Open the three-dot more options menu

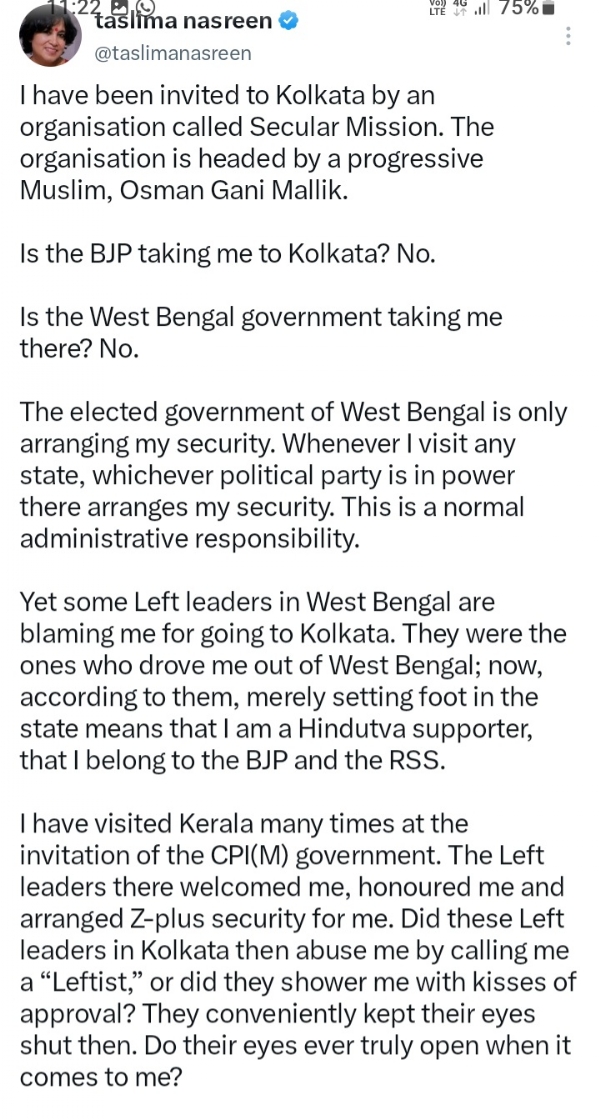pos(568,36)
